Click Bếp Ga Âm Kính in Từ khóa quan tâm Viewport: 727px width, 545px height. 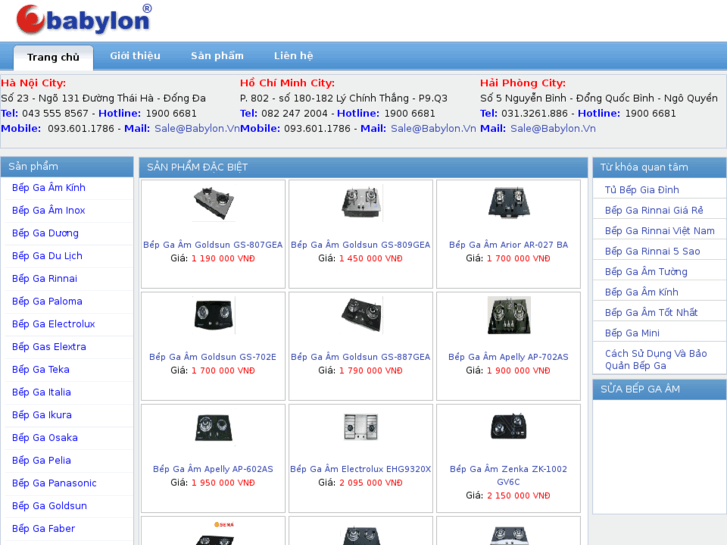(641, 292)
